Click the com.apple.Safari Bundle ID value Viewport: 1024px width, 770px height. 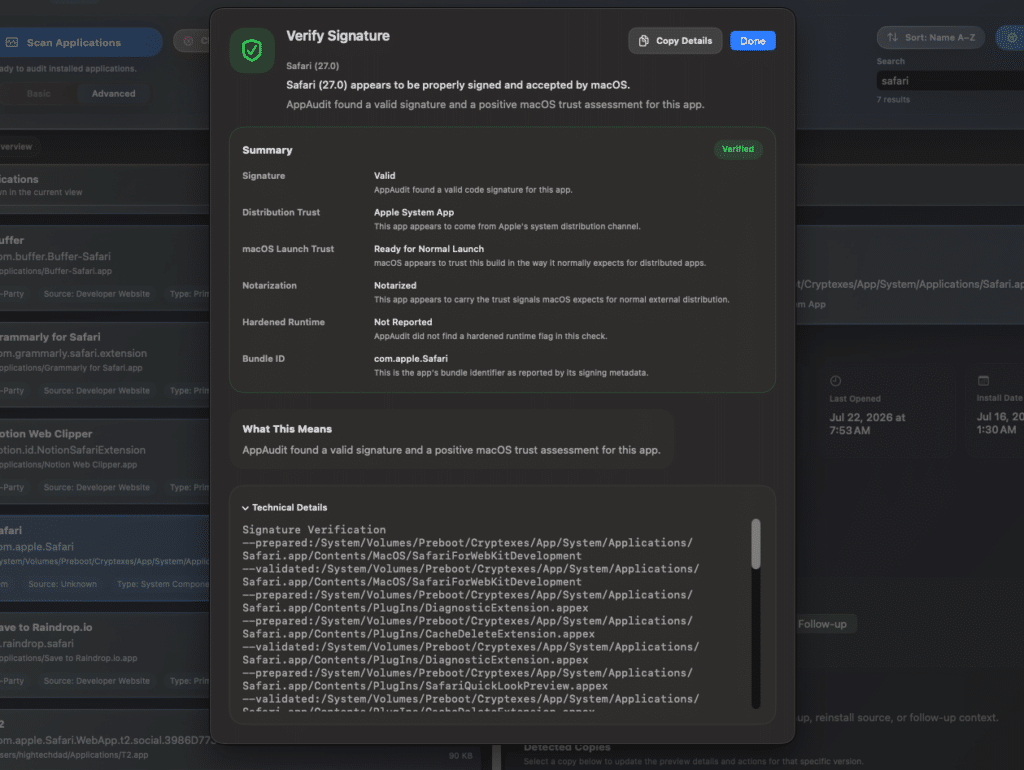pyautogui.click(x=410, y=359)
